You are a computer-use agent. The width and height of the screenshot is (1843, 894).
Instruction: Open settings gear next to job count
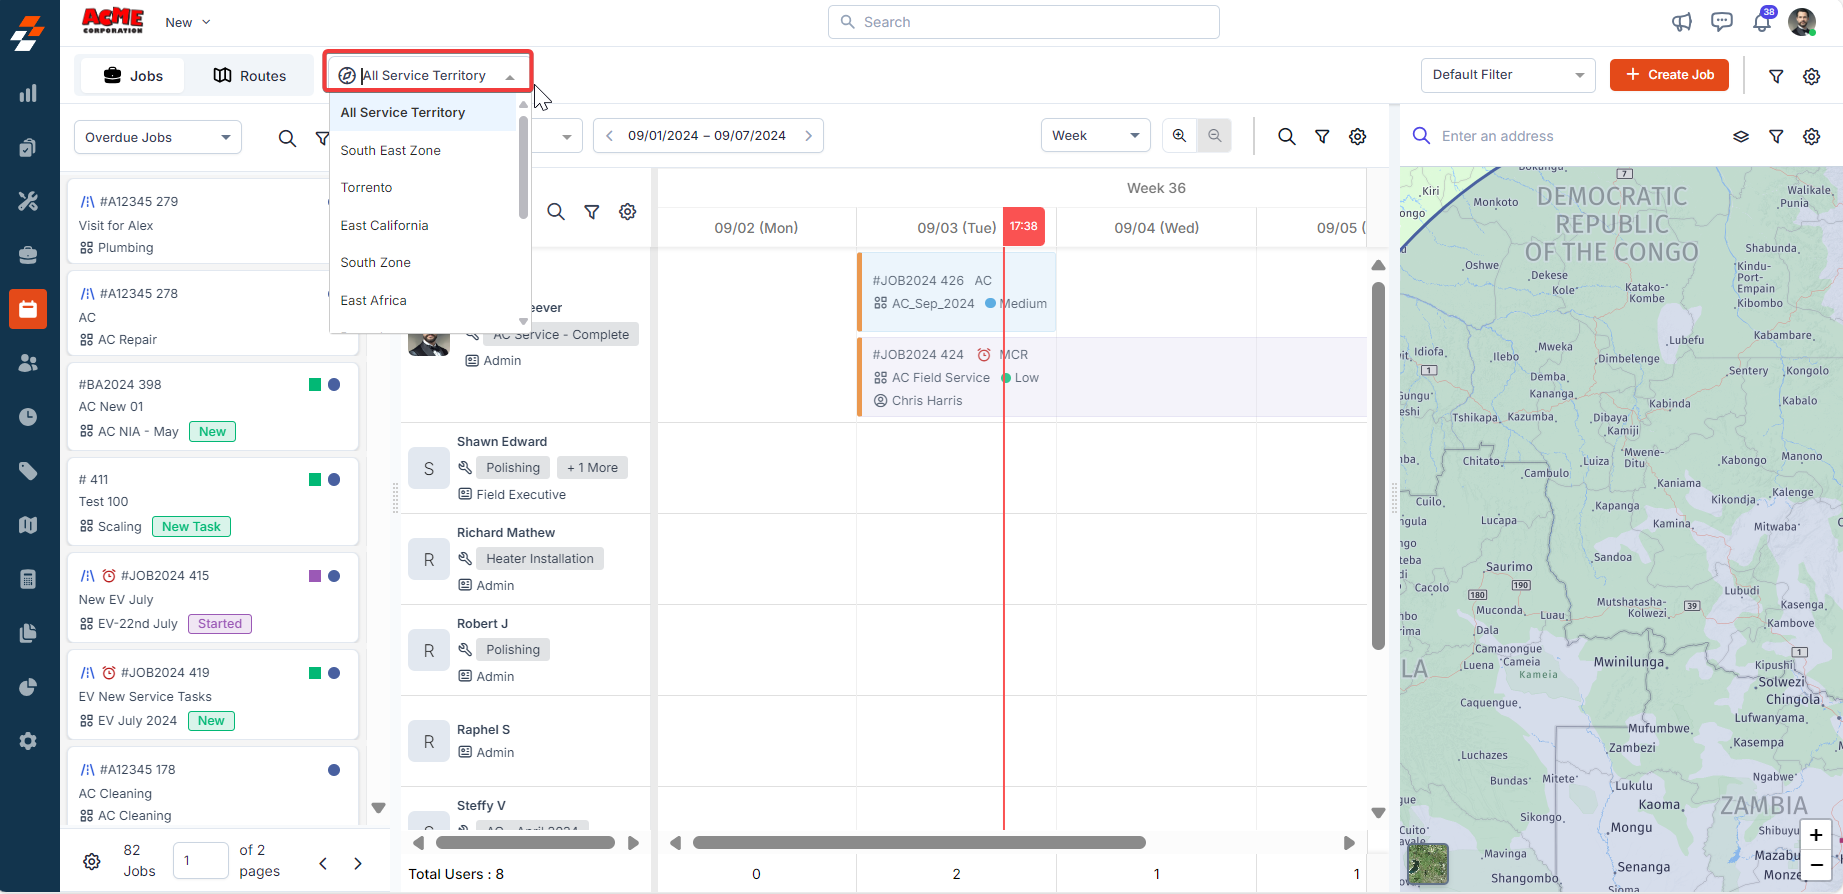coord(92,862)
